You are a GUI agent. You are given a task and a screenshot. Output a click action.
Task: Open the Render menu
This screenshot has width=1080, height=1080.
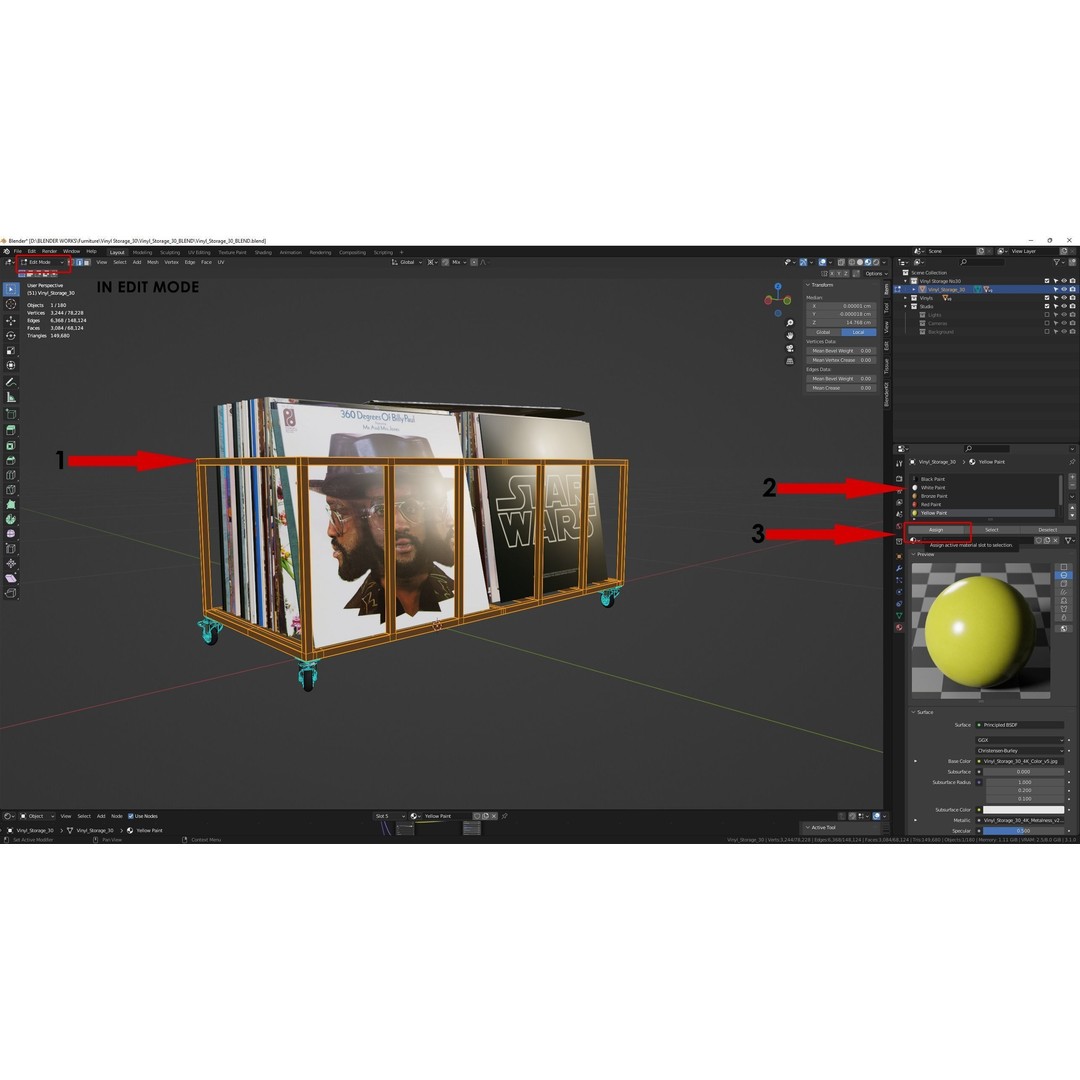50,251
